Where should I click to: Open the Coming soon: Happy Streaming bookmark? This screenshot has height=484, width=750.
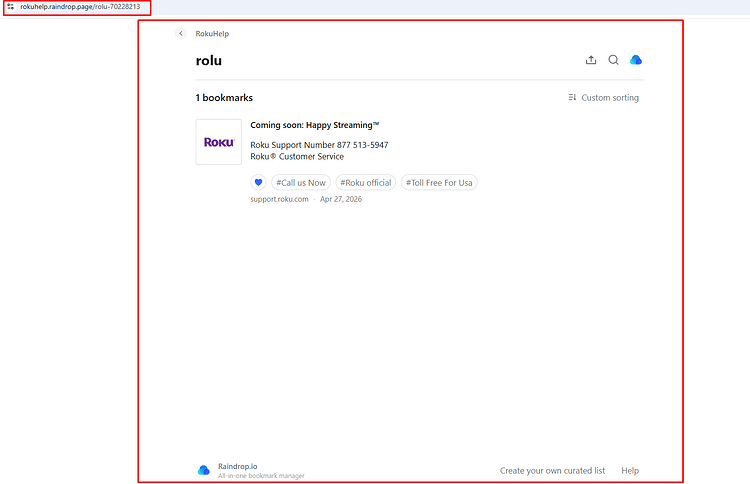pyautogui.click(x=315, y=125)
